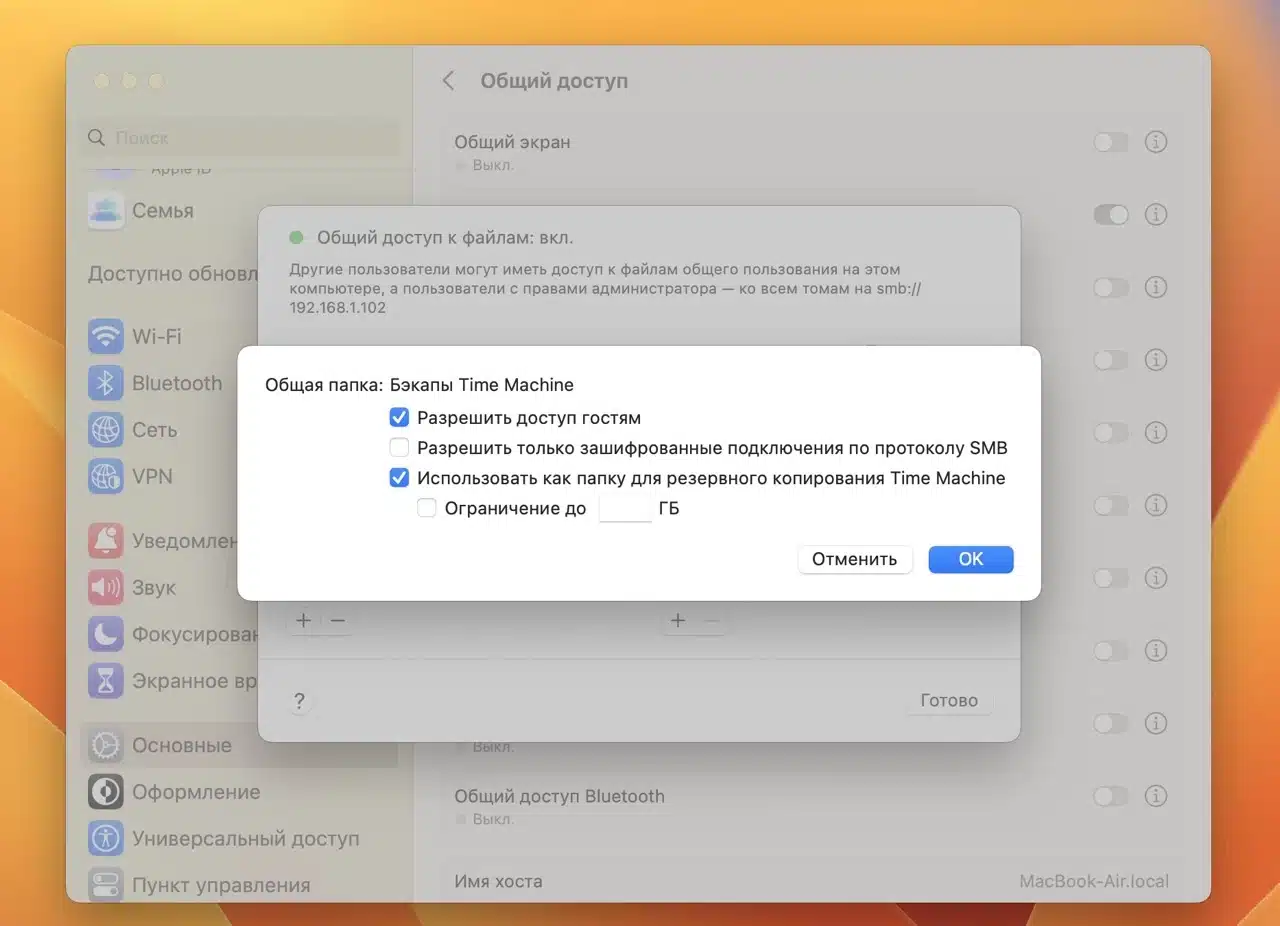This screenshot has height=926, width=1280.
Task: Click the Отменить cancel button
Action: [854, 559]
